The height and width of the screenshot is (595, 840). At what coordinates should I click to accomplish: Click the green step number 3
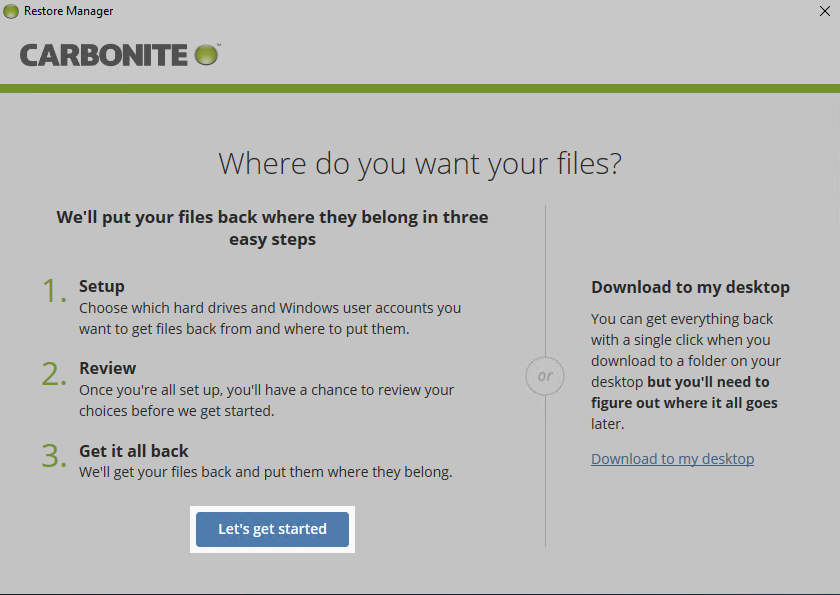54,455
